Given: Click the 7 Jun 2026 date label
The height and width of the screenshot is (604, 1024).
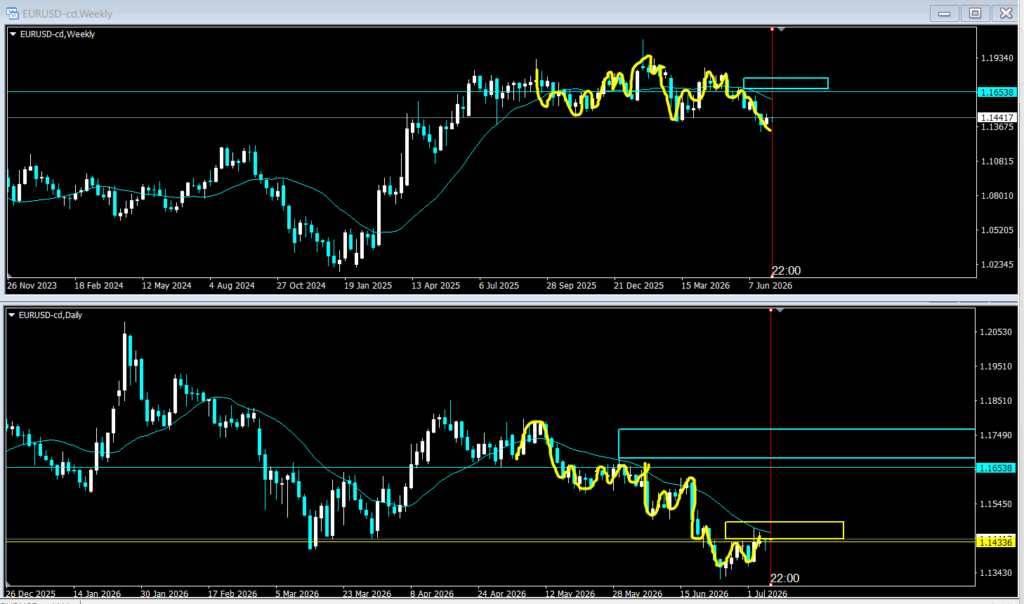Looking at the screenshot, I should (x=771, y=285).
